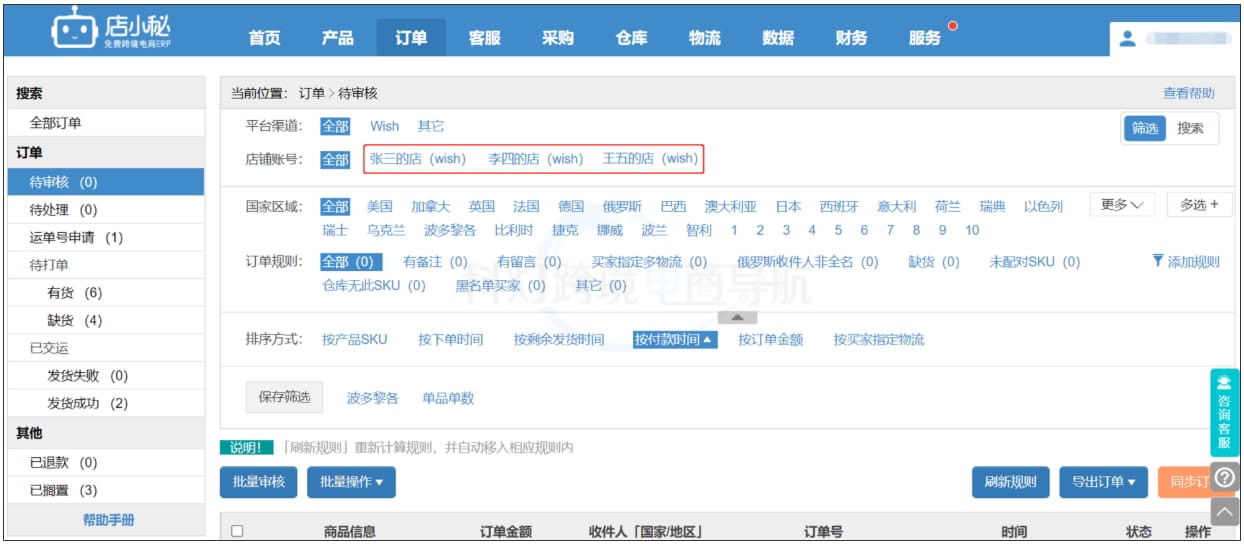Click the 添加规则 filter funnel icon
Screen dimensions: 1244x544
1158,261
